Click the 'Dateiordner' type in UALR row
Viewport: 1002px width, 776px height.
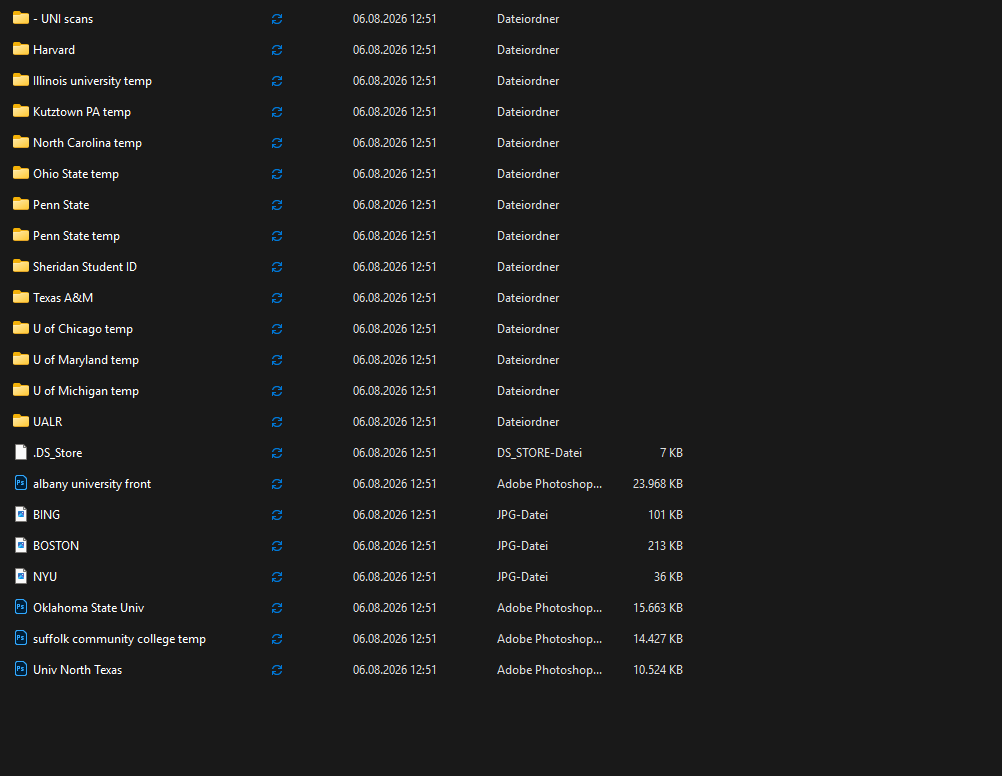(x=528, y=422)
